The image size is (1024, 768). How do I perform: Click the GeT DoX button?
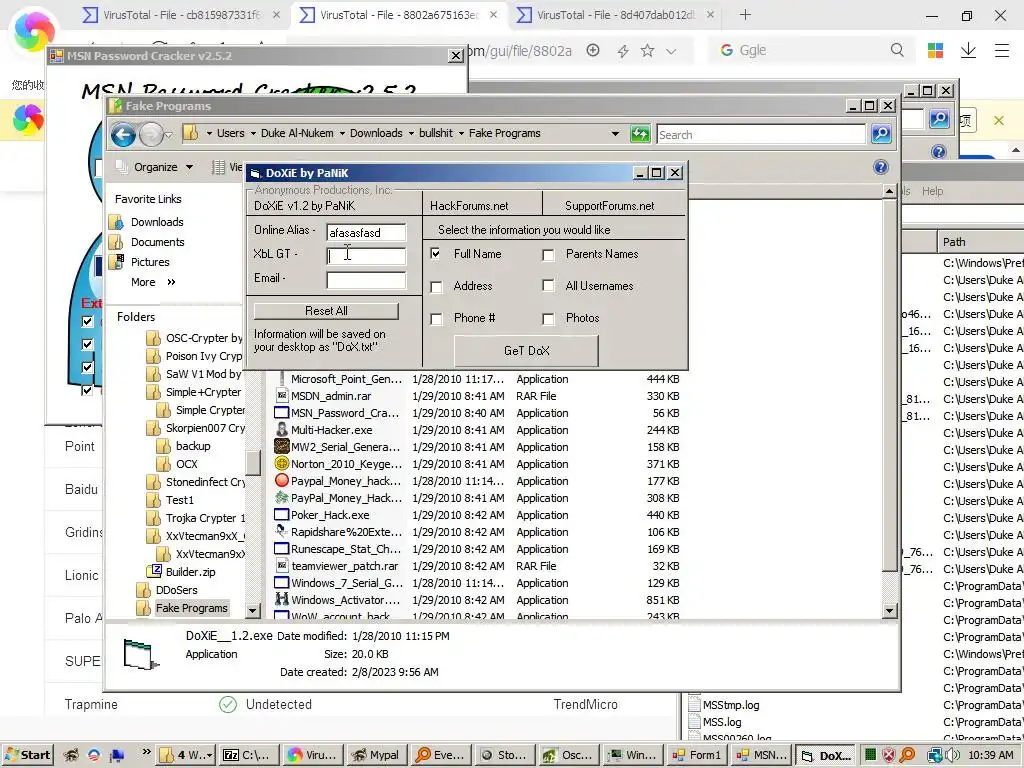click(x=526, y=351)
